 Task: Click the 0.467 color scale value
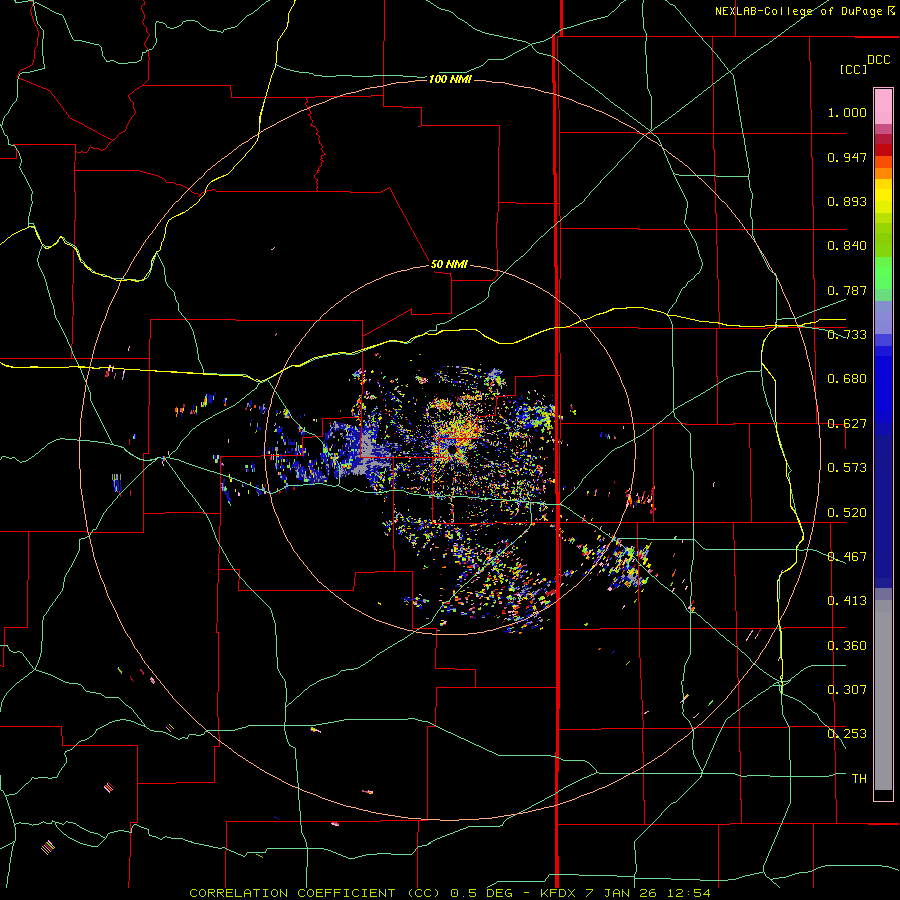(847, 557)
